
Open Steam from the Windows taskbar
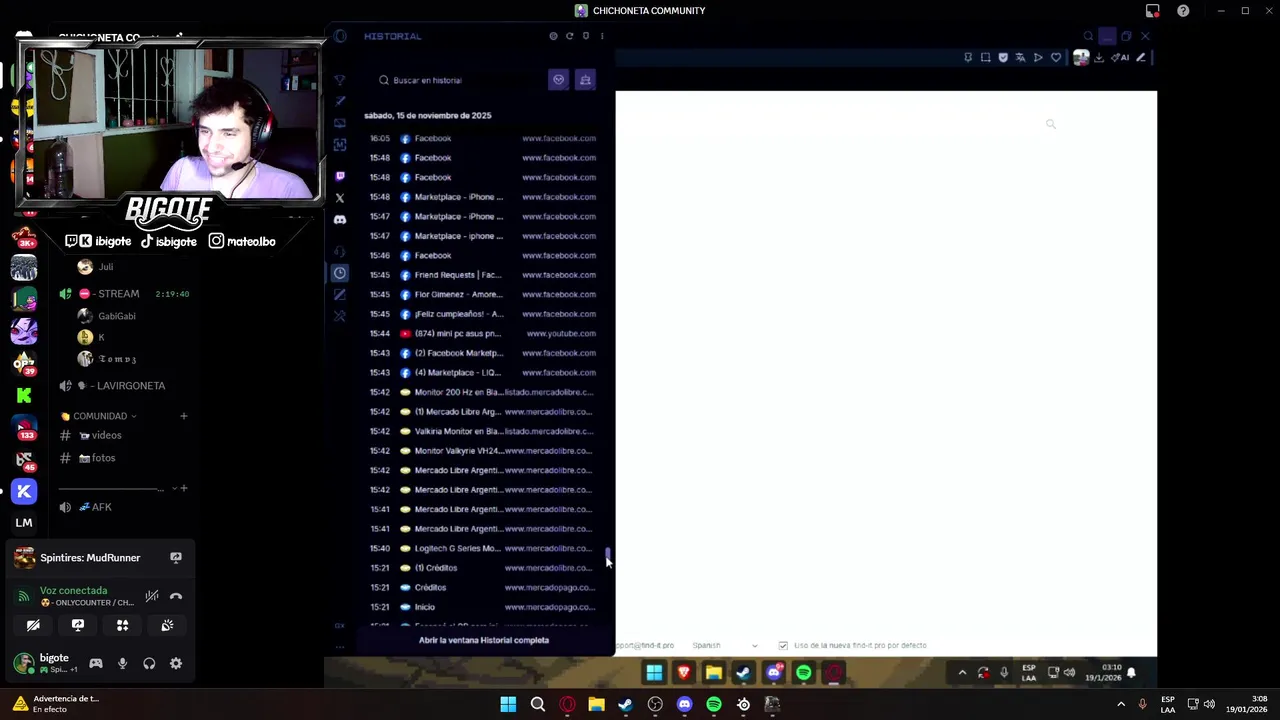[x=626, y=704]
